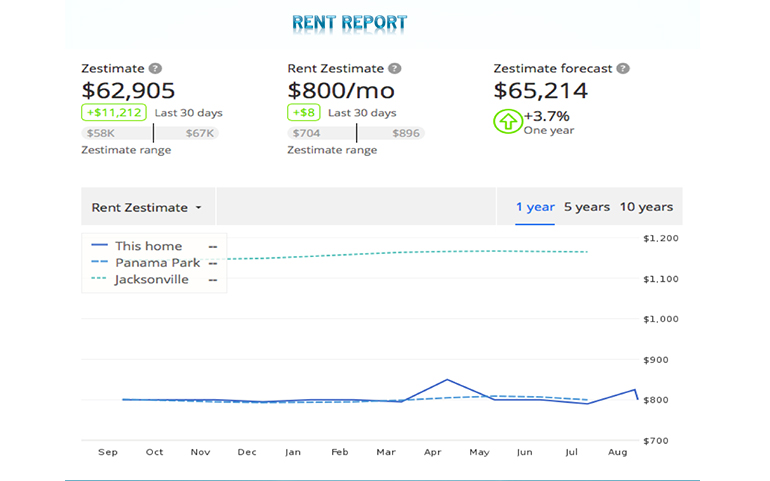Click the $800/mo Rent Zestimate value

click(x=341, y=92)
